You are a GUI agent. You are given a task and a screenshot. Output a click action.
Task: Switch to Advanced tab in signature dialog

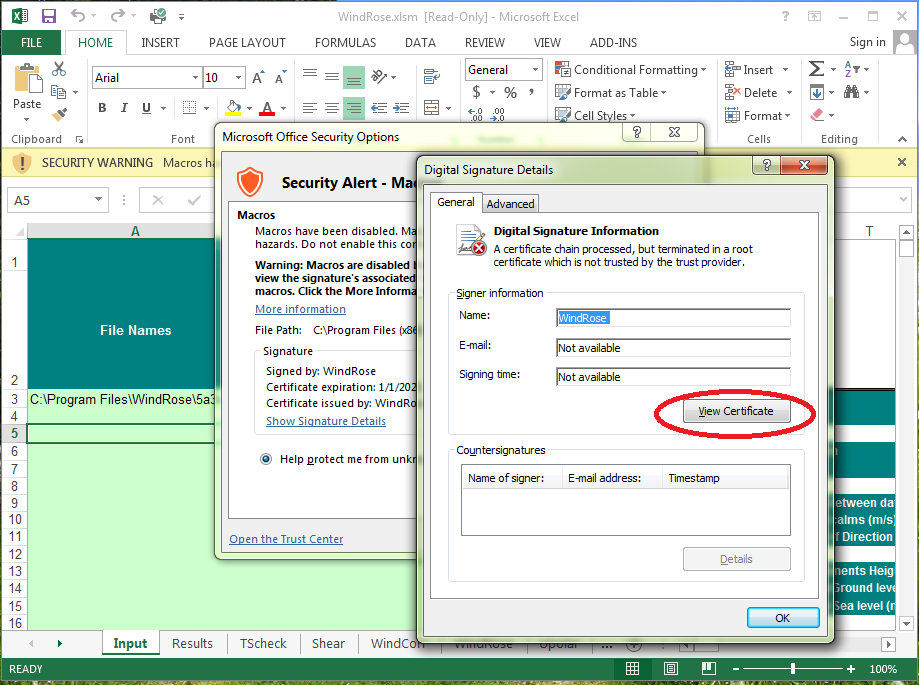coord(510,204)
